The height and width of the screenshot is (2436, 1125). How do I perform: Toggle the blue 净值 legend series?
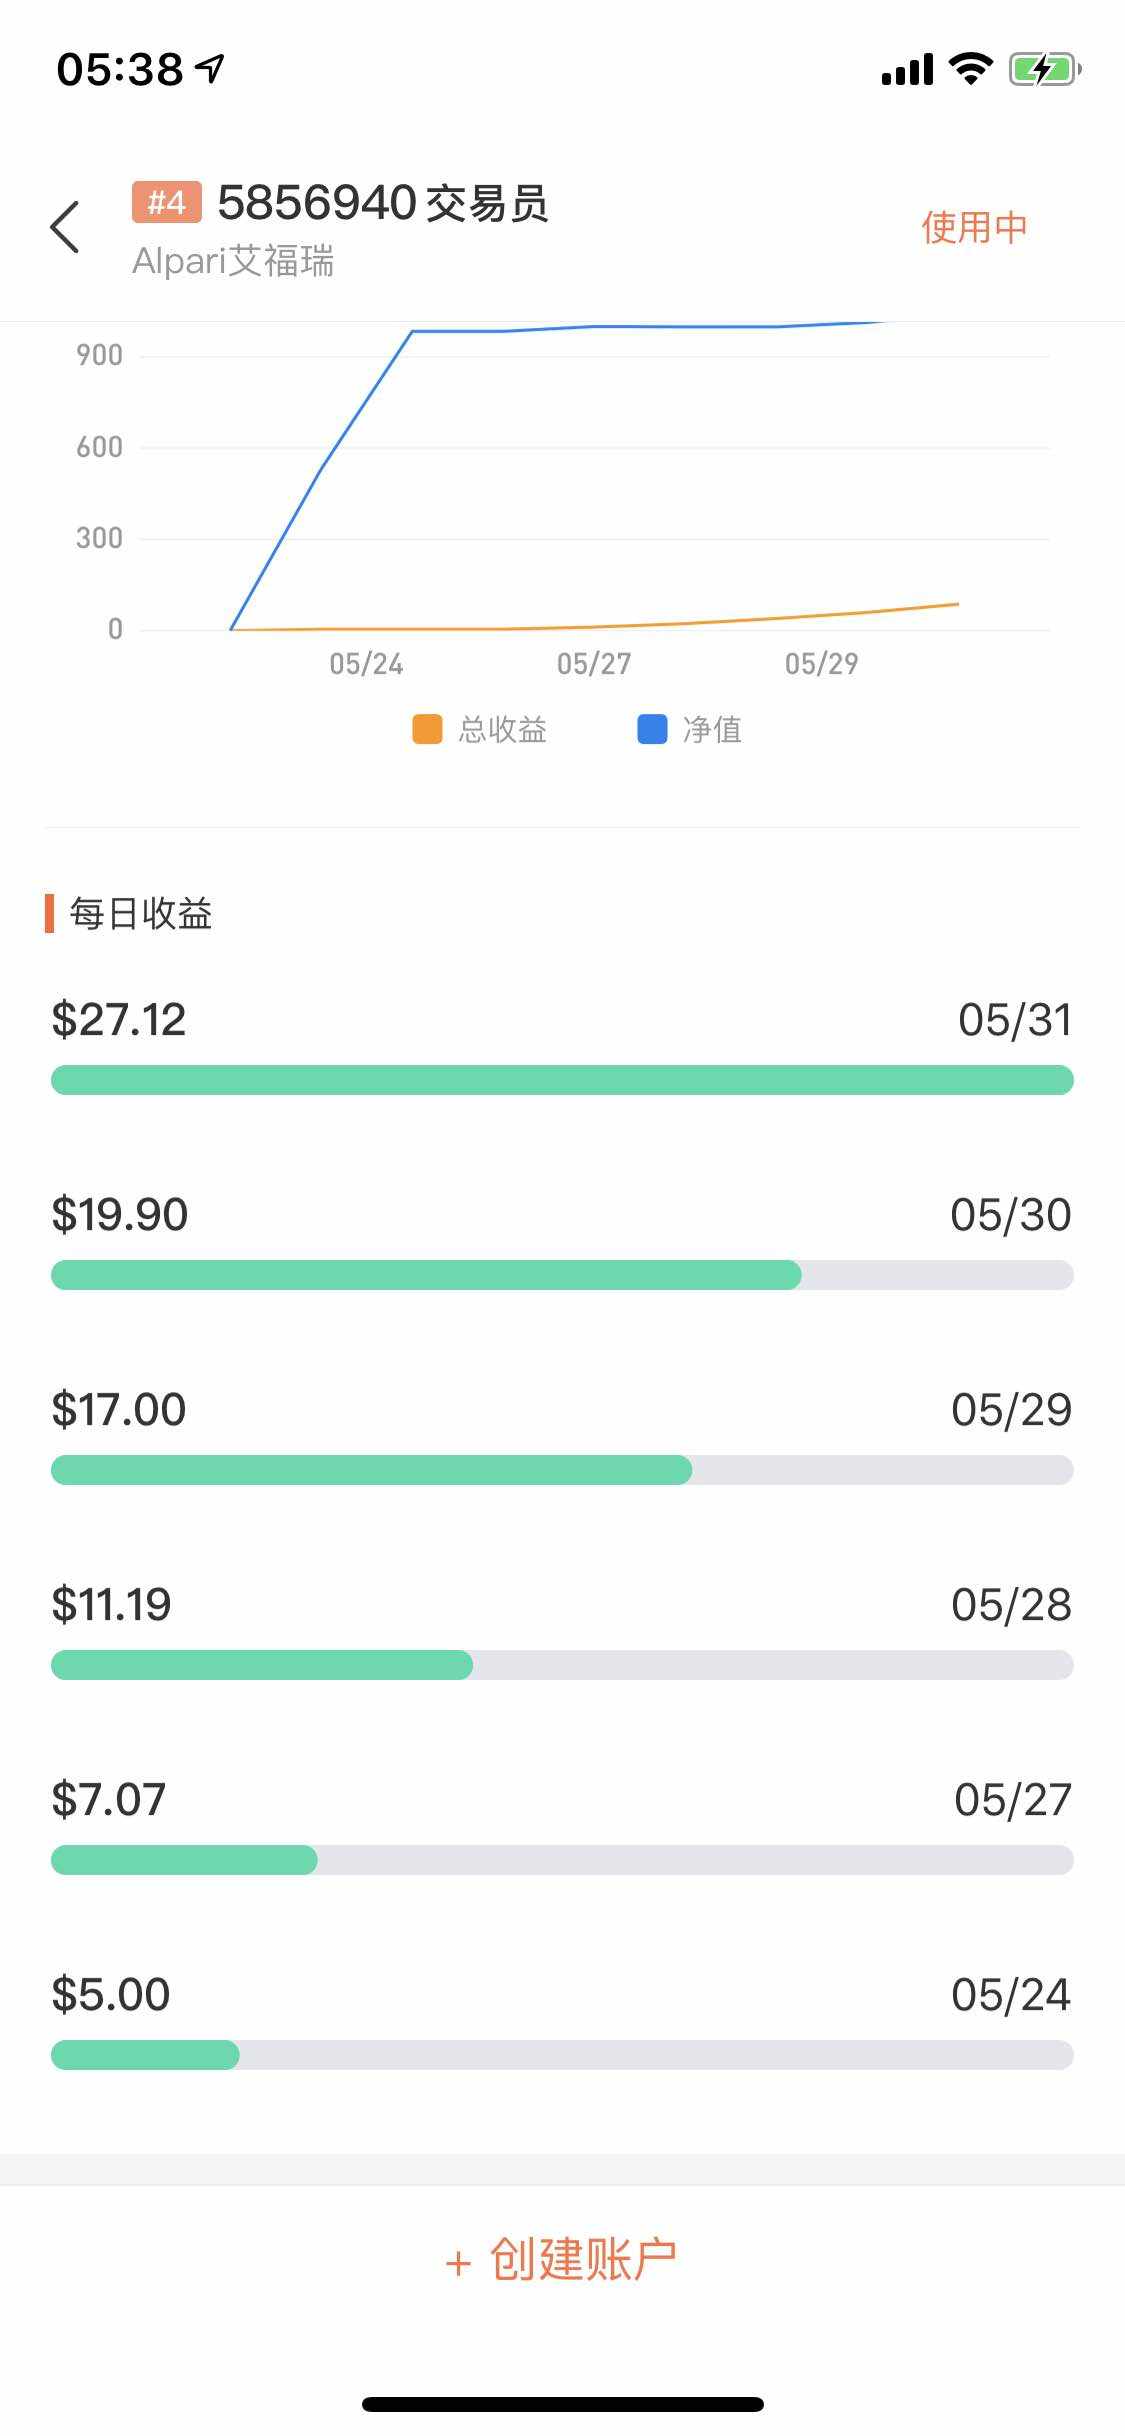(x=690, y=729)
